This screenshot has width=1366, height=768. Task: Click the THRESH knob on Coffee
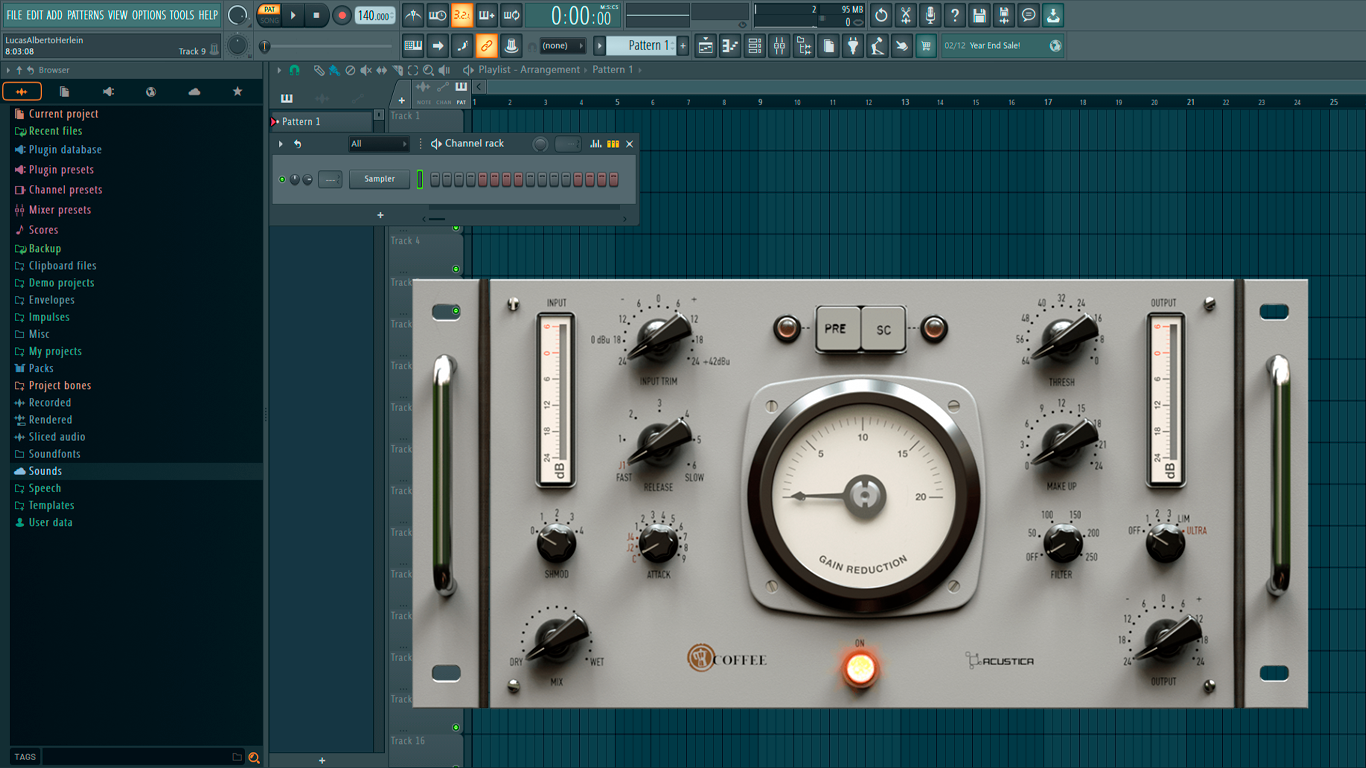(x=1061, y=340)
